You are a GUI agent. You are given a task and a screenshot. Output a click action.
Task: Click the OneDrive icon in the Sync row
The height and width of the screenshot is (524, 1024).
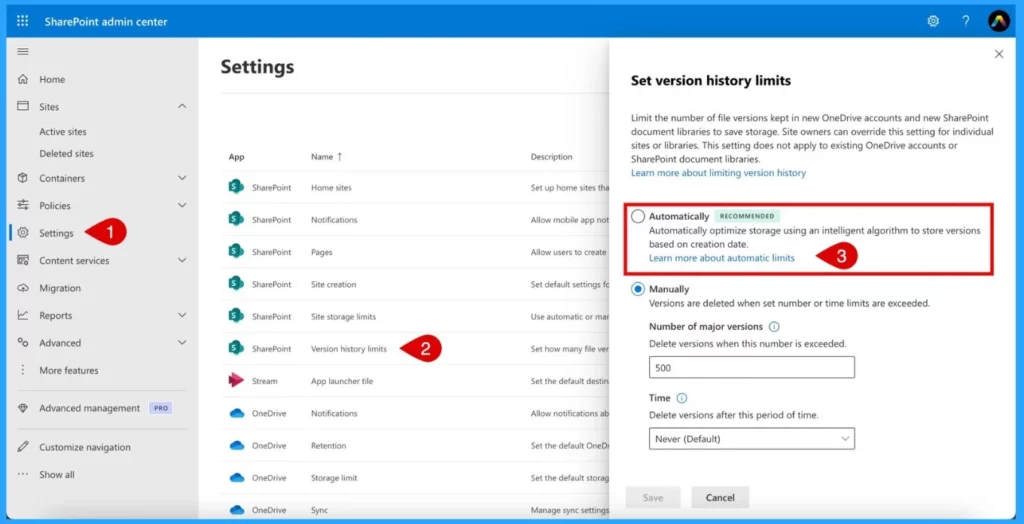click(236, 510)
